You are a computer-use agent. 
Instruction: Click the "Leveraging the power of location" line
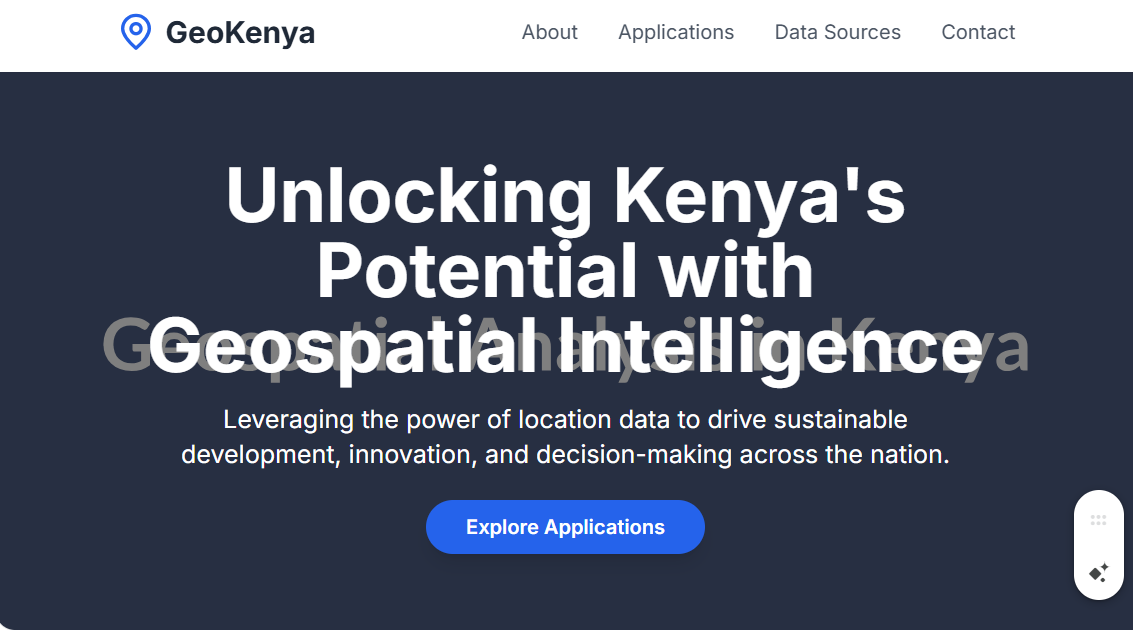[x=565, y=419]
